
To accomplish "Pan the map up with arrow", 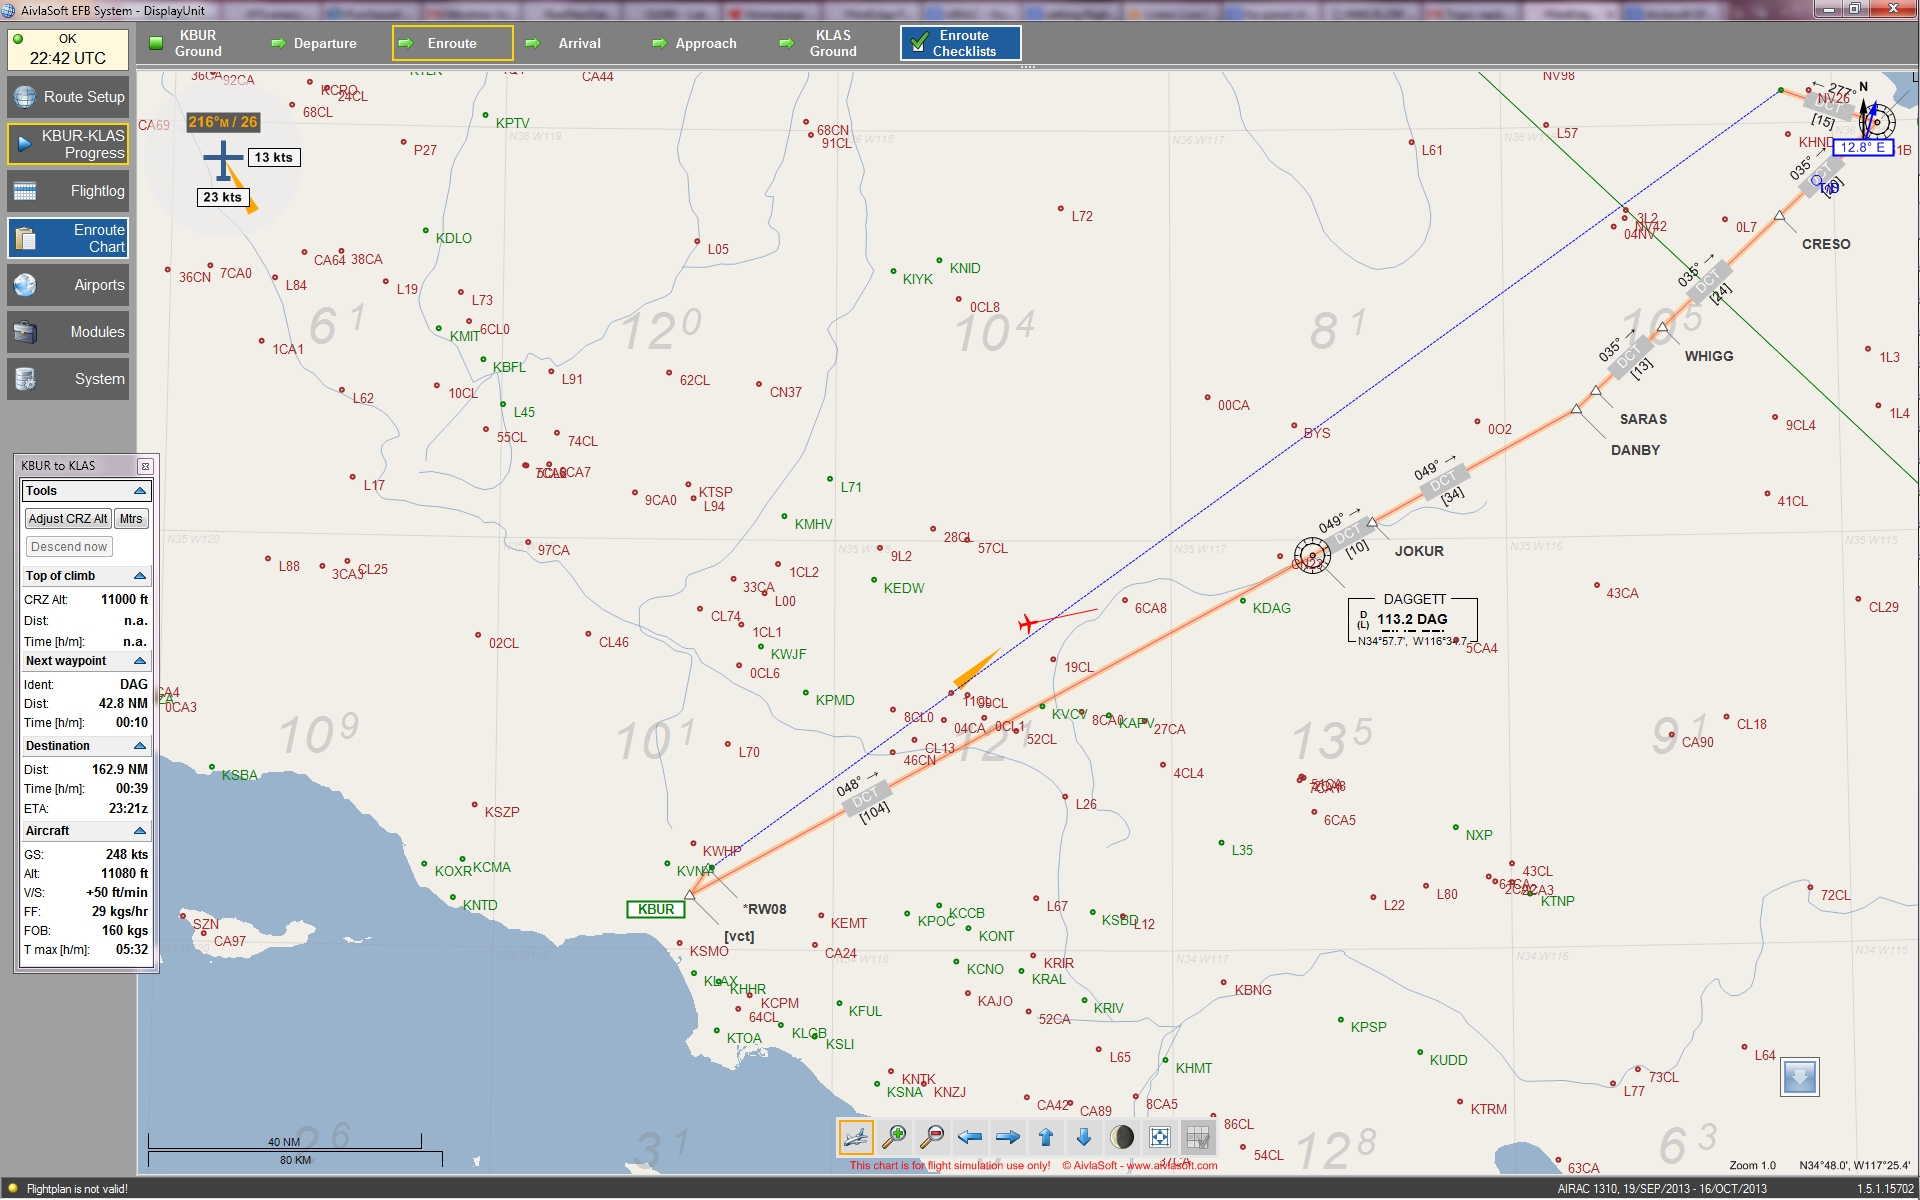I will click(x=1046, y=1137).
